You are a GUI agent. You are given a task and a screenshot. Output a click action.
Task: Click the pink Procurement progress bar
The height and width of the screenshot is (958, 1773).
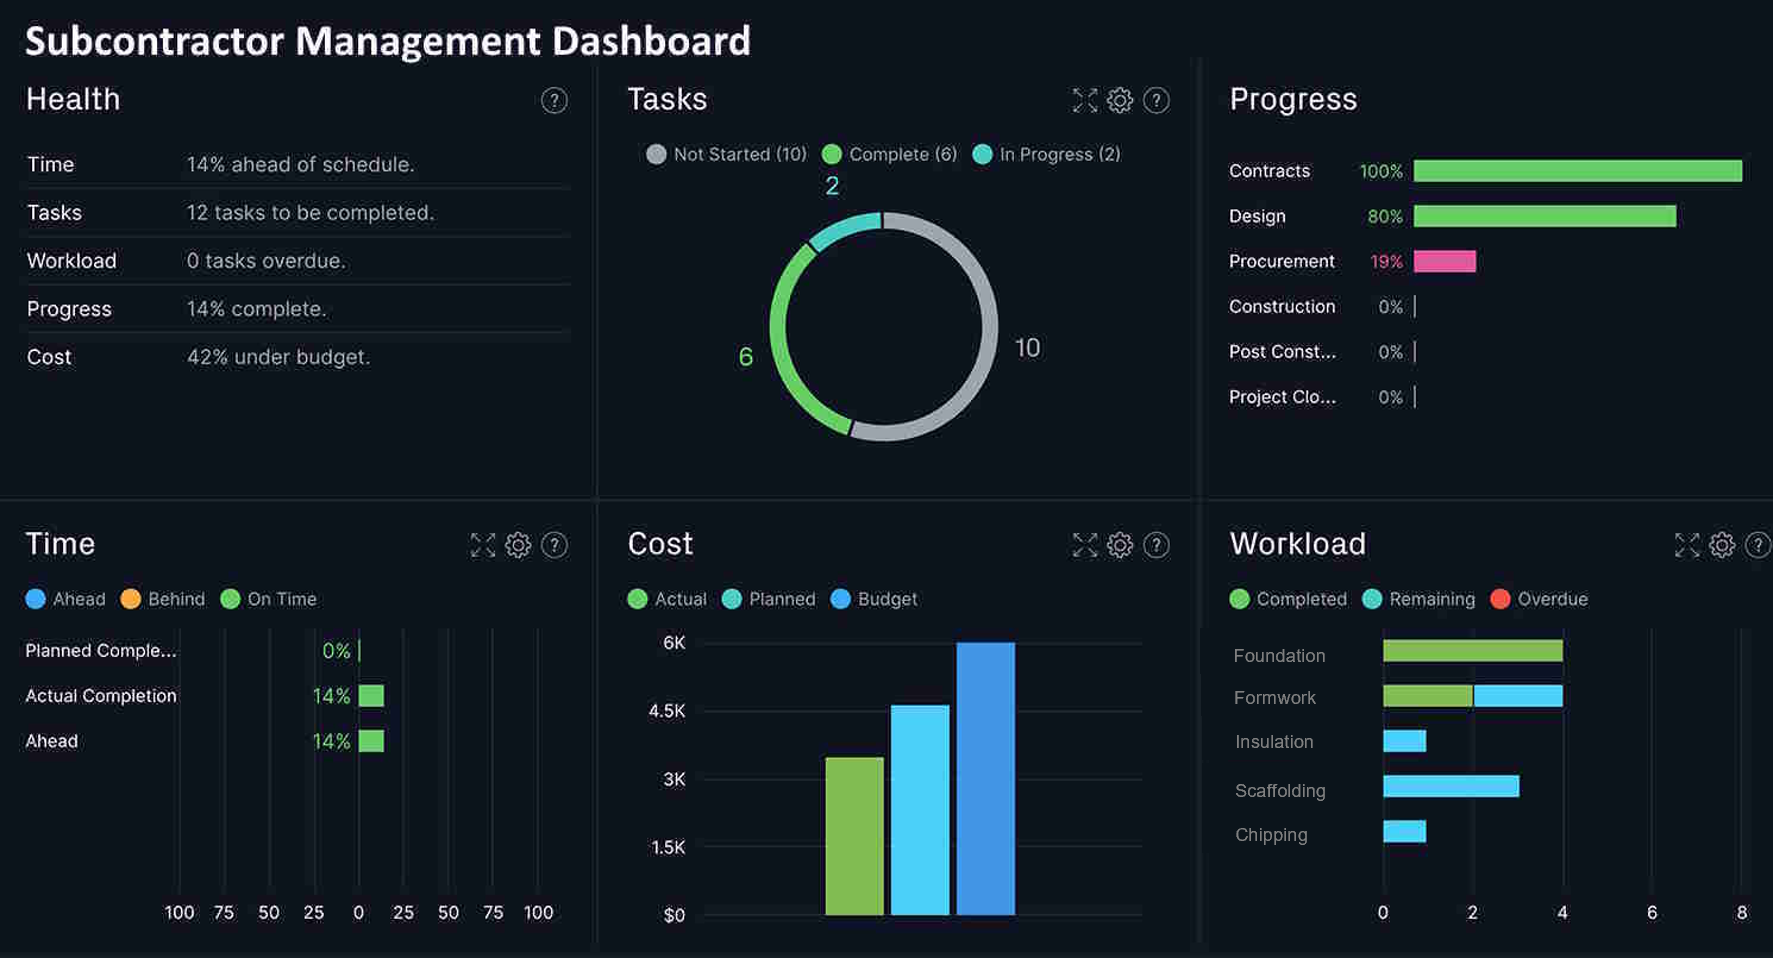(1444, 261)
